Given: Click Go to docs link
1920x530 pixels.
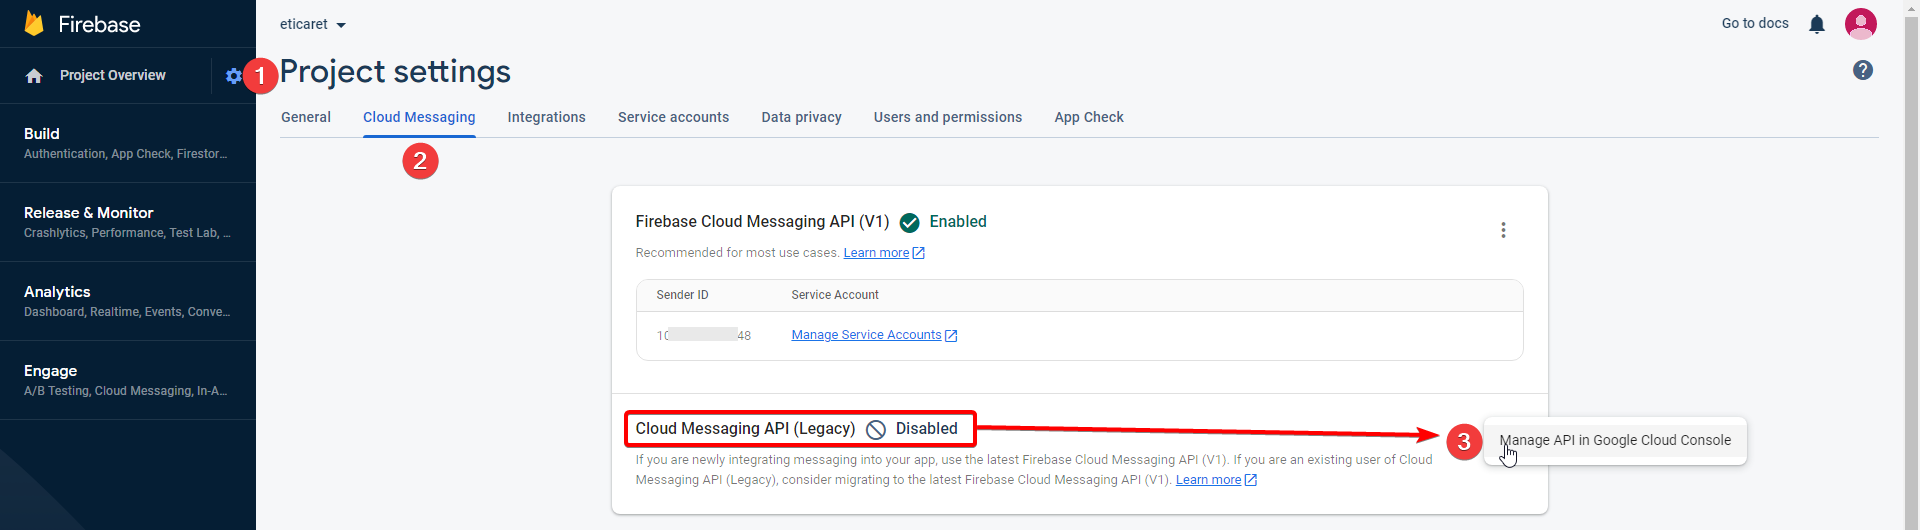Looking at the screenshot, I should [1755, 23].
